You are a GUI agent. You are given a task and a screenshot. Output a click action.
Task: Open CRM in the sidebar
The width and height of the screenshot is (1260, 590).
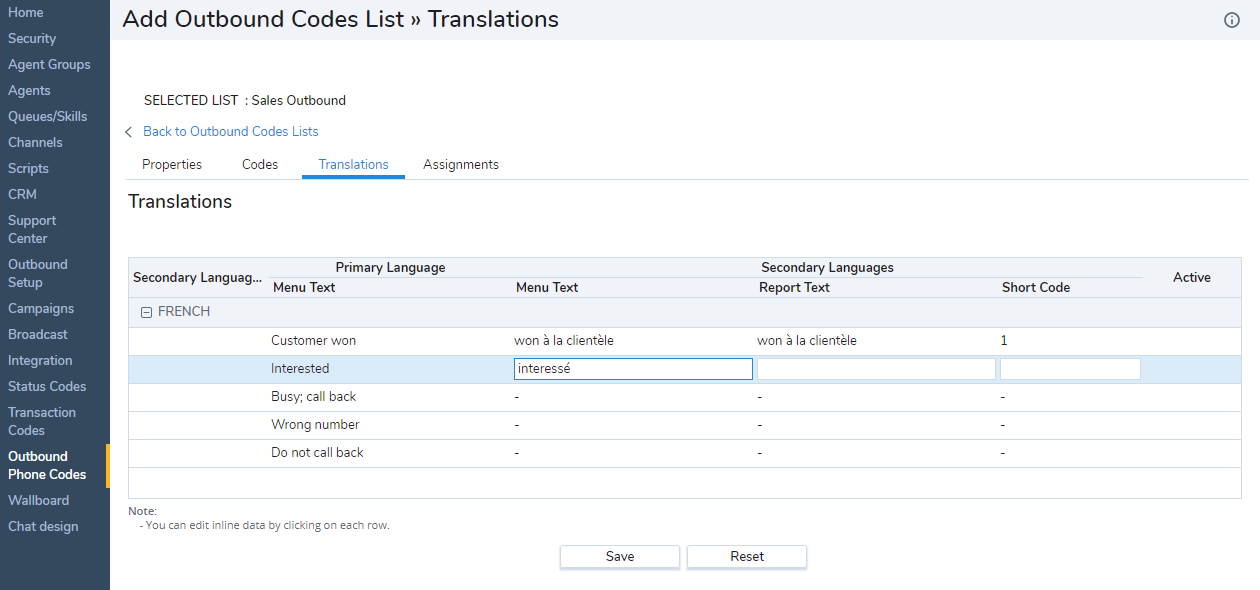[22, 195]
